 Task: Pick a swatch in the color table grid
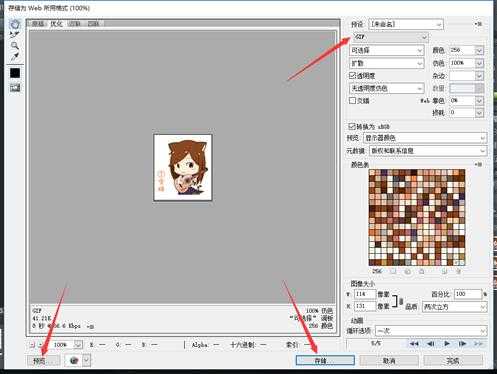pyautogui.click(x=417, y=217)
